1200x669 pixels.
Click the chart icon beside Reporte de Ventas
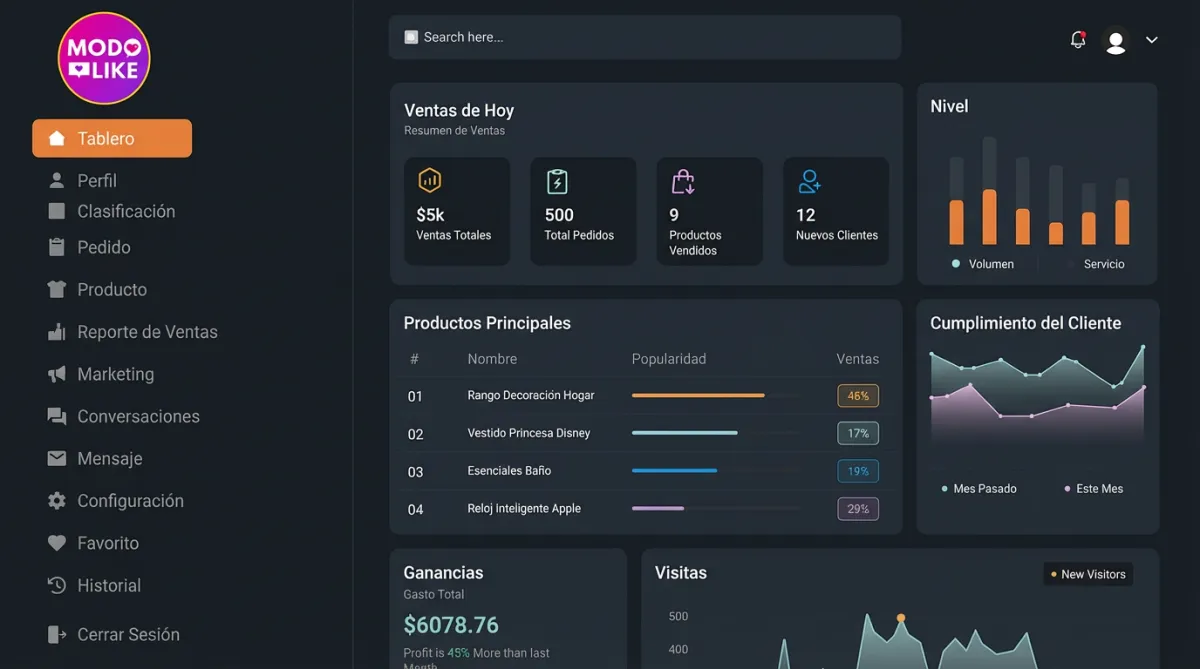point(57,332)
